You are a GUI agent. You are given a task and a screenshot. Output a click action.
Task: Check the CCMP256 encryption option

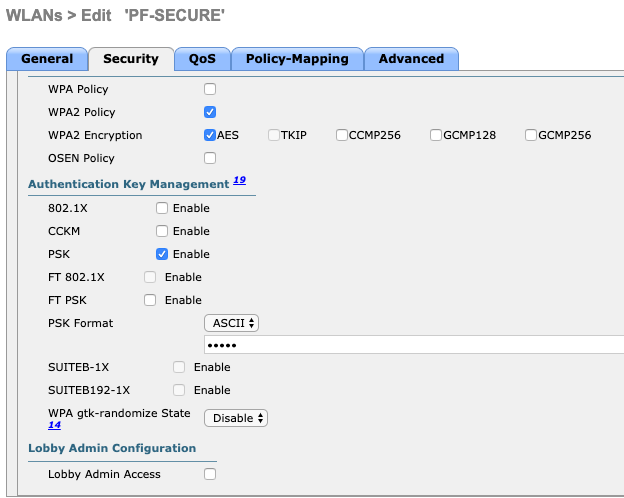(342, 135)
